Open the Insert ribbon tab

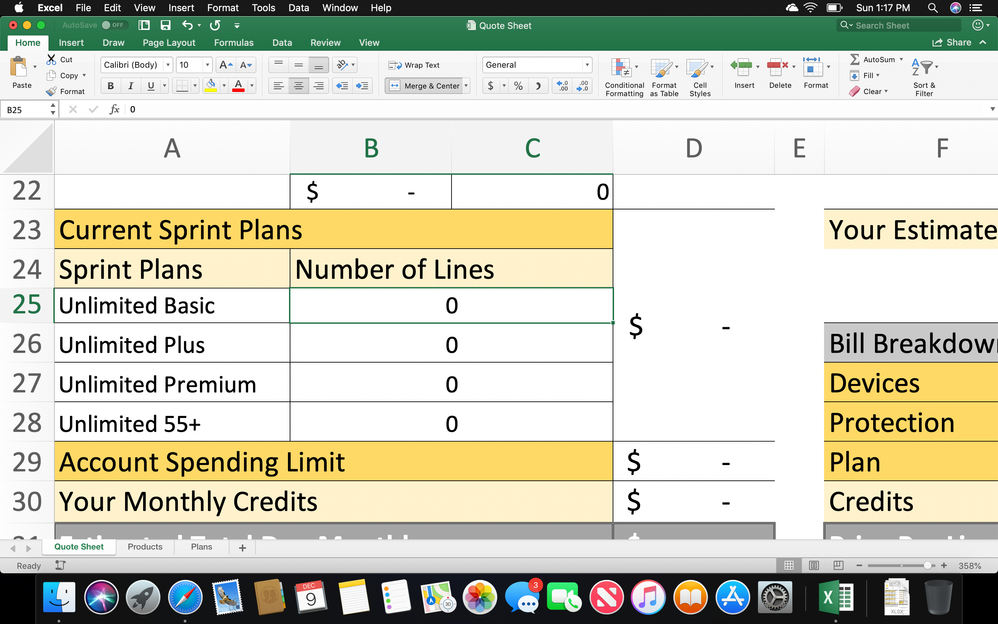(71, 43)
